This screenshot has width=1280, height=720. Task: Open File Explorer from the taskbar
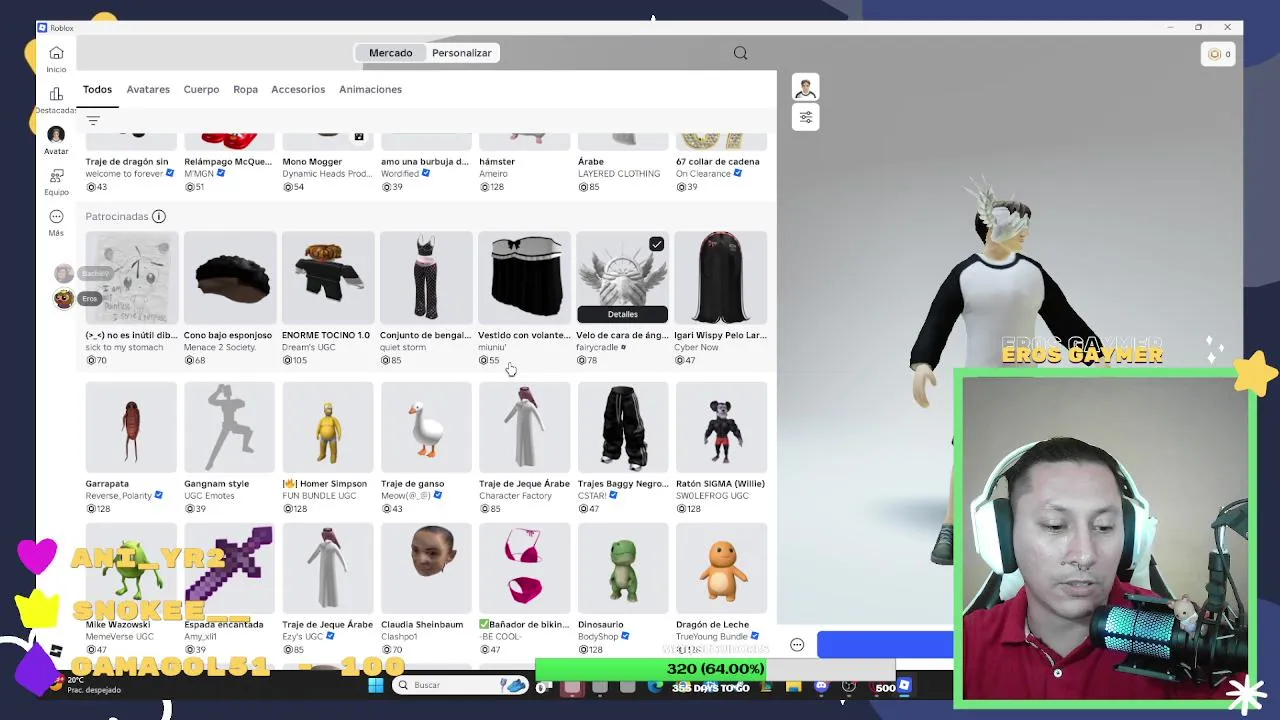[x=793, y=686]
